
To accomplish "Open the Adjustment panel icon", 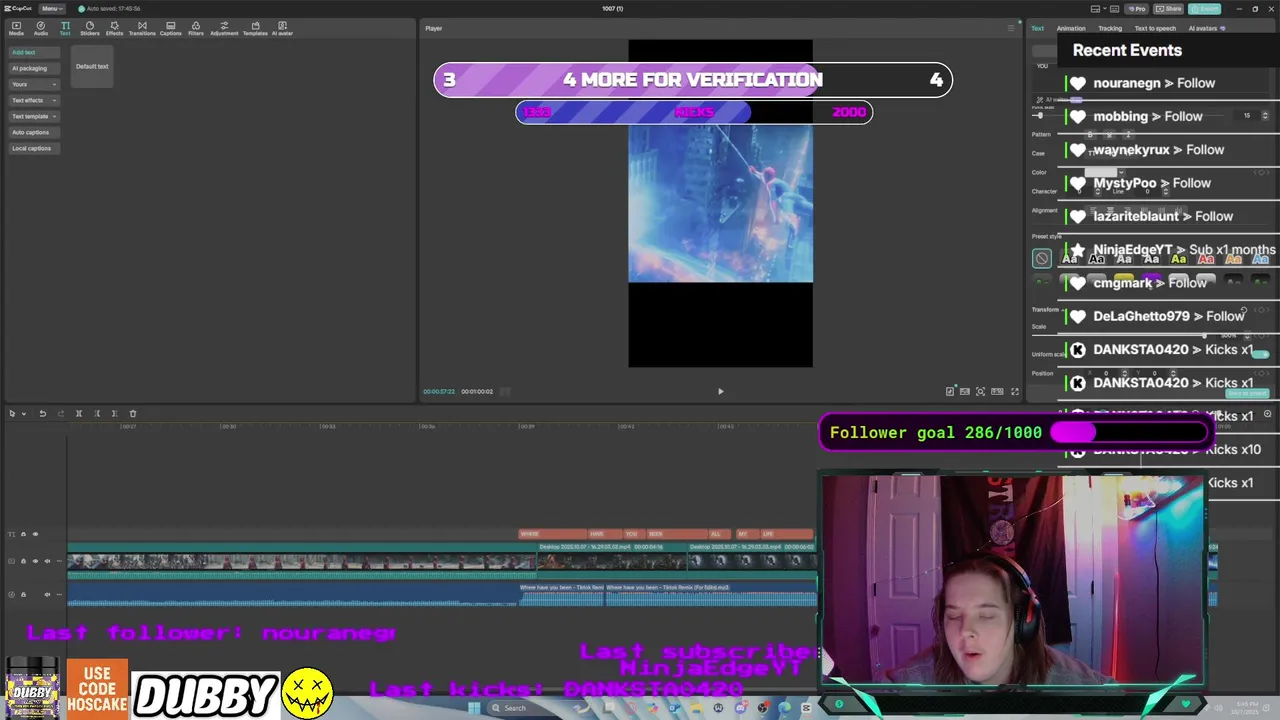I will [x=224, y=28].
